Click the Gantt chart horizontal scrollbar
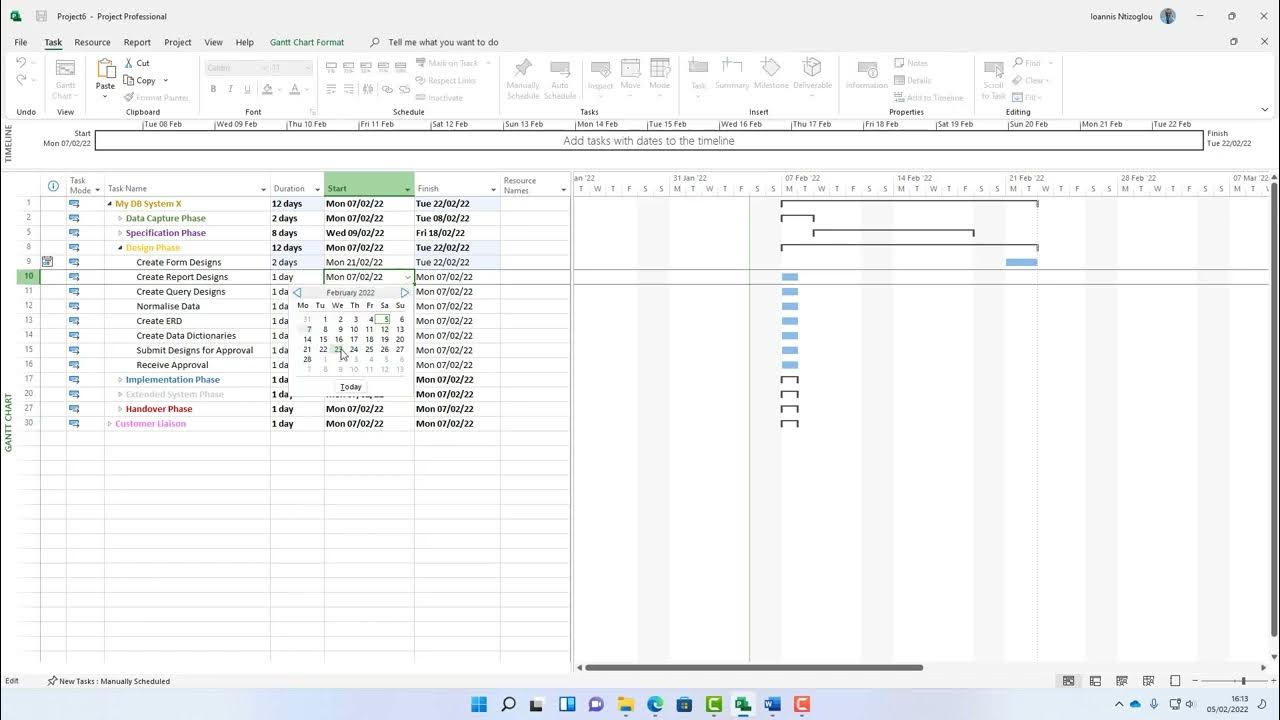 (x=754, y=667)
